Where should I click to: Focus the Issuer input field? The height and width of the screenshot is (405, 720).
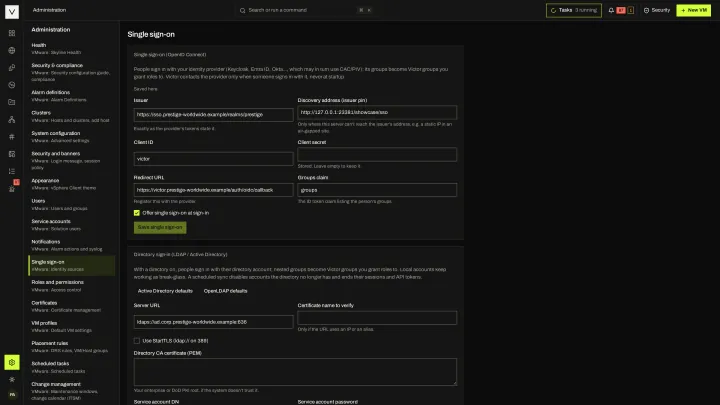coord(214,114)
